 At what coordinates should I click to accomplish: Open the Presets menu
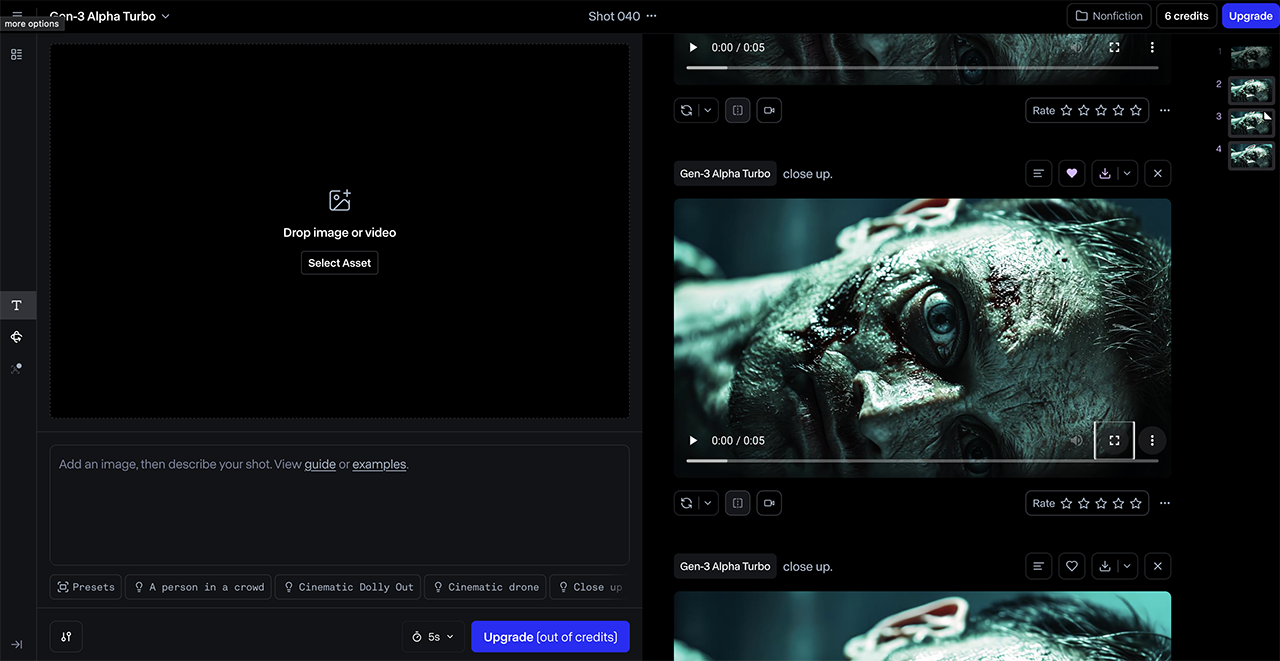[86, 587]
